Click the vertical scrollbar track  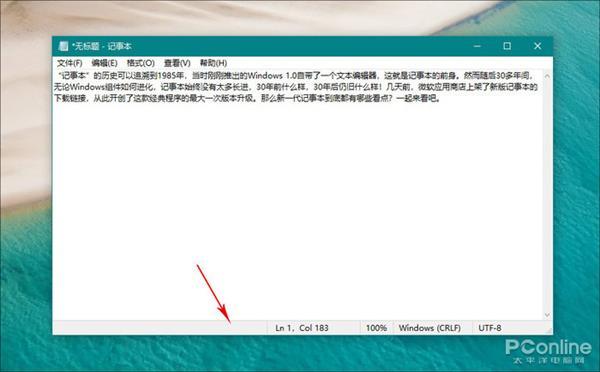(x=547, y=196)
